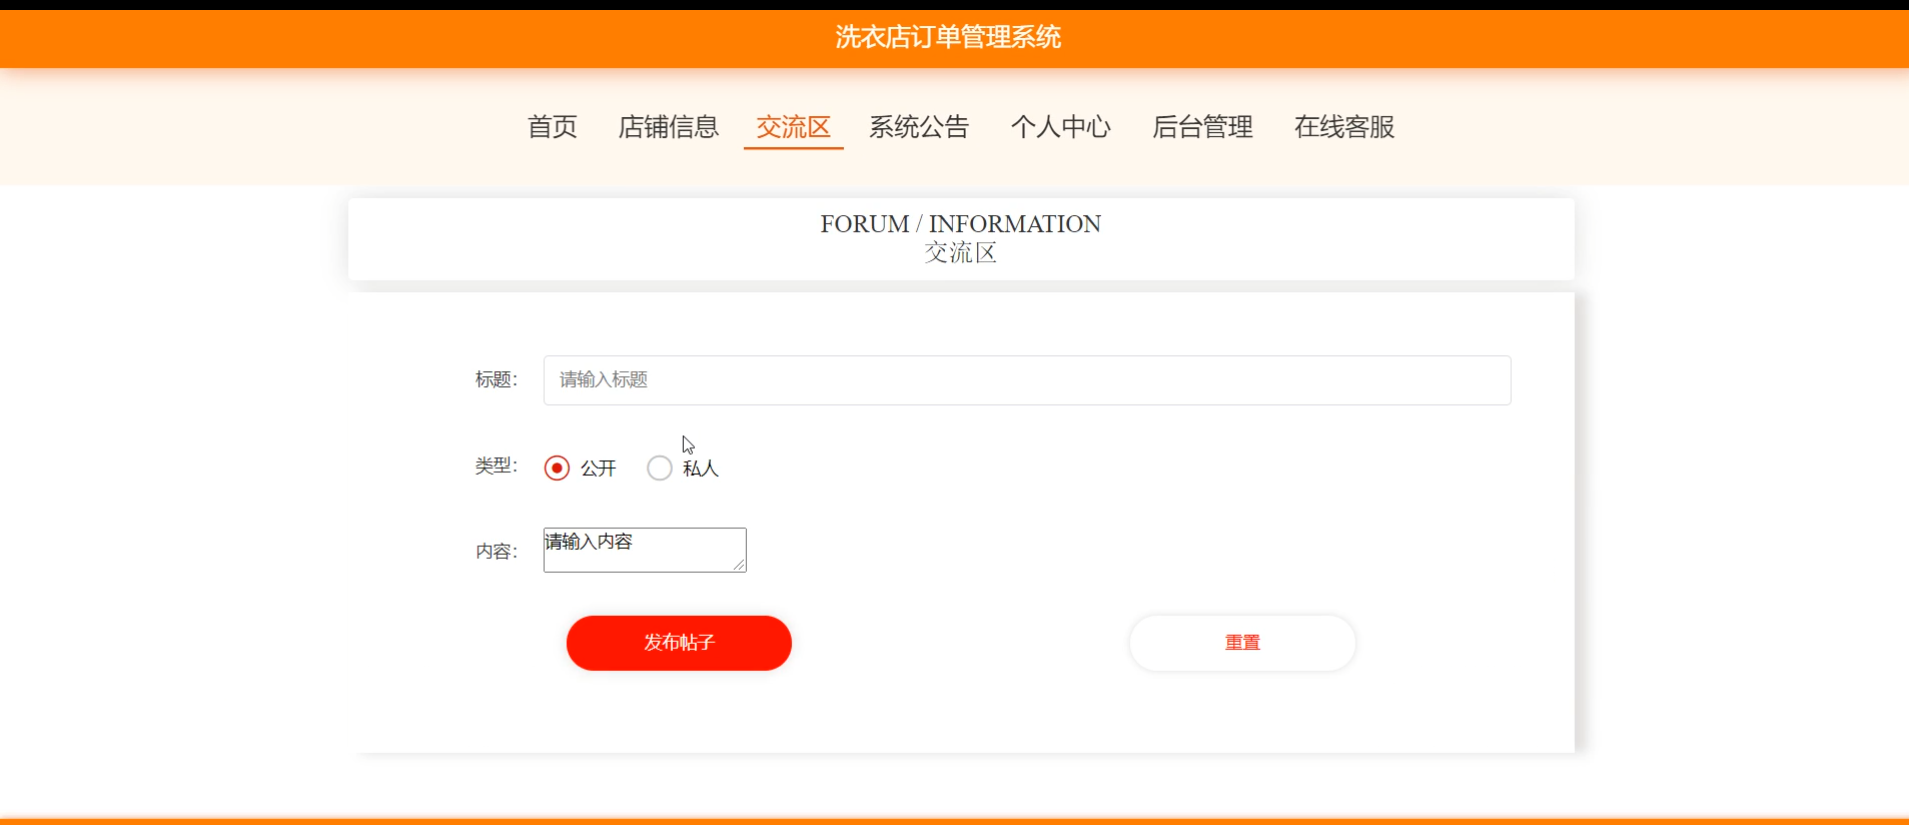Focus the 内容 textarea
The width and height of the screenshot is (1909, 825).
[645, 550]
